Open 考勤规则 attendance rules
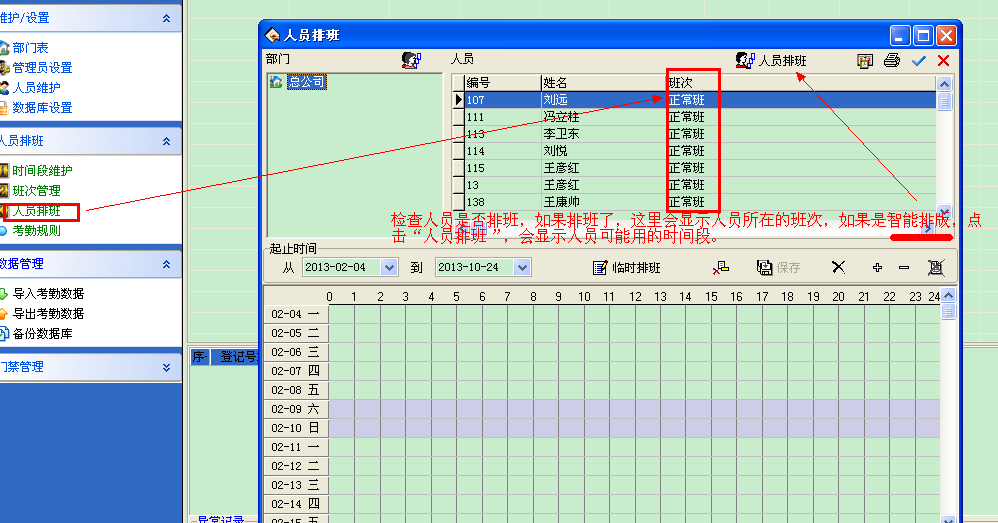The image size is (998, 523). pos(36,231)
